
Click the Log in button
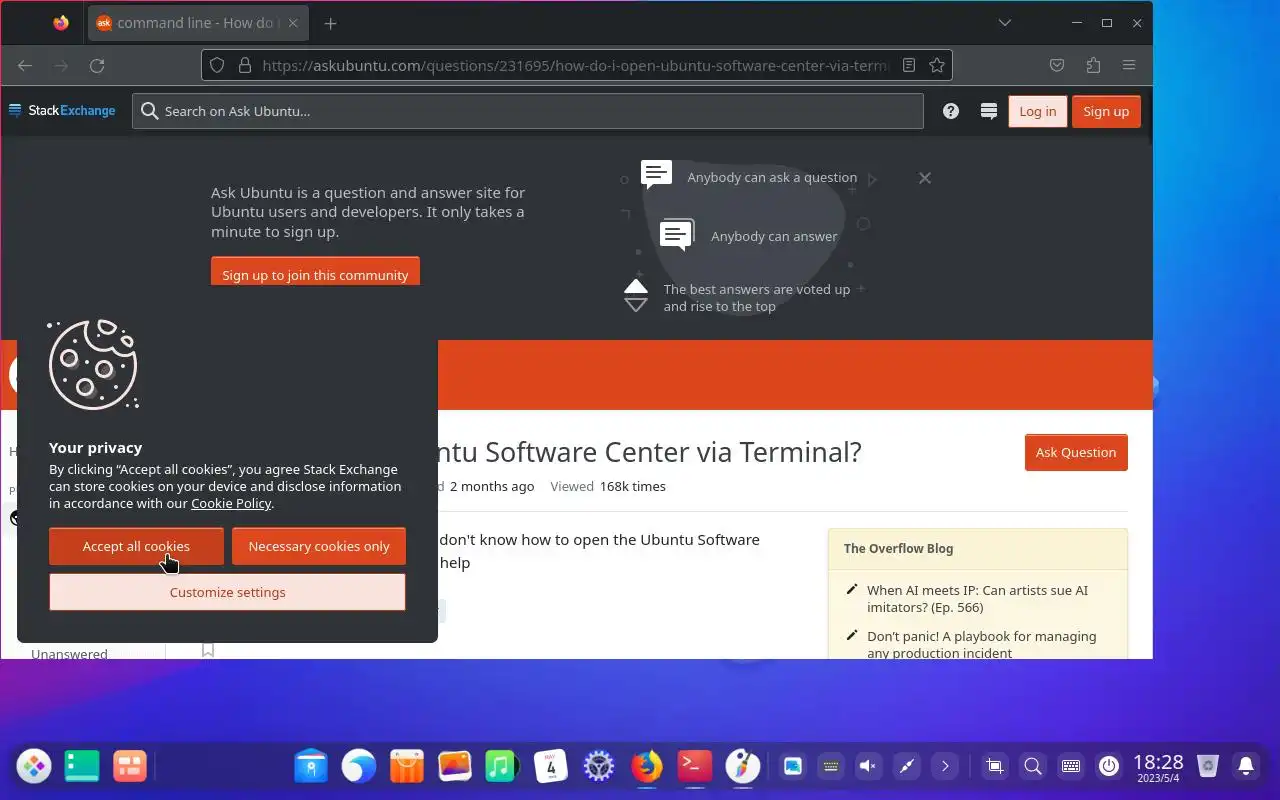(x=1038, y=111)
